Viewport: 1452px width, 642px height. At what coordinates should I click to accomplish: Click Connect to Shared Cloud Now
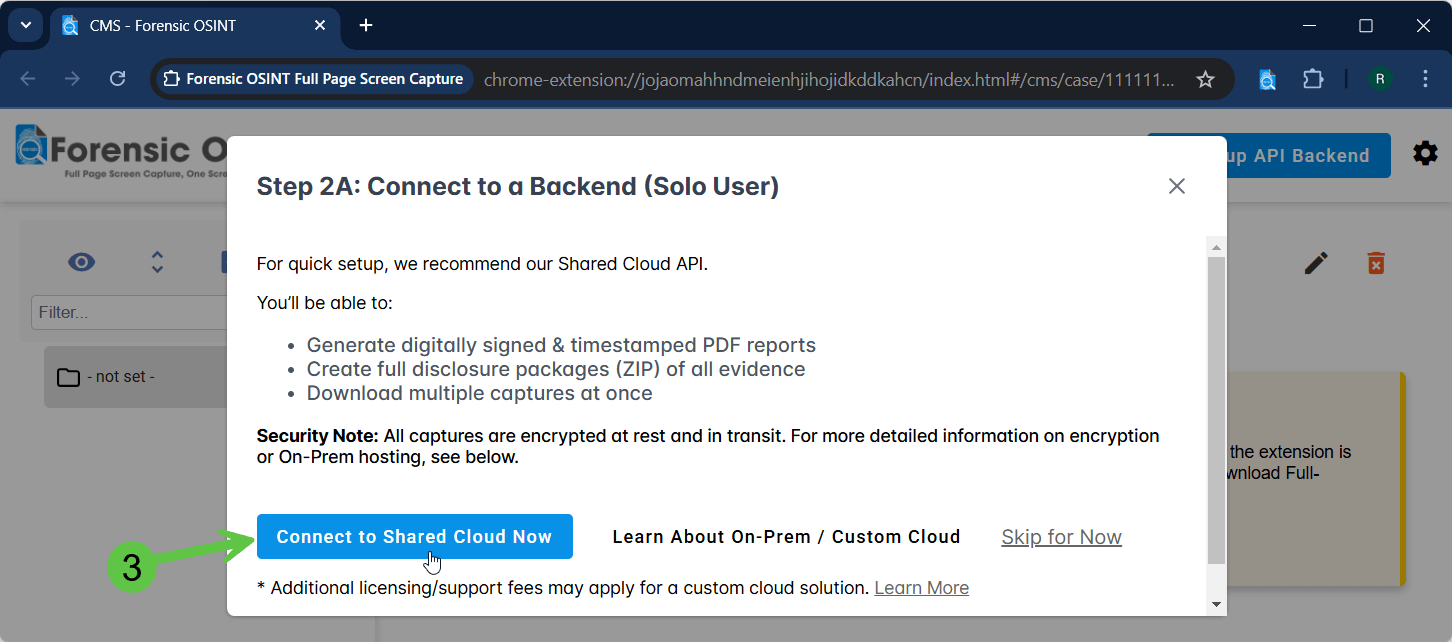(x=414, y=537)
